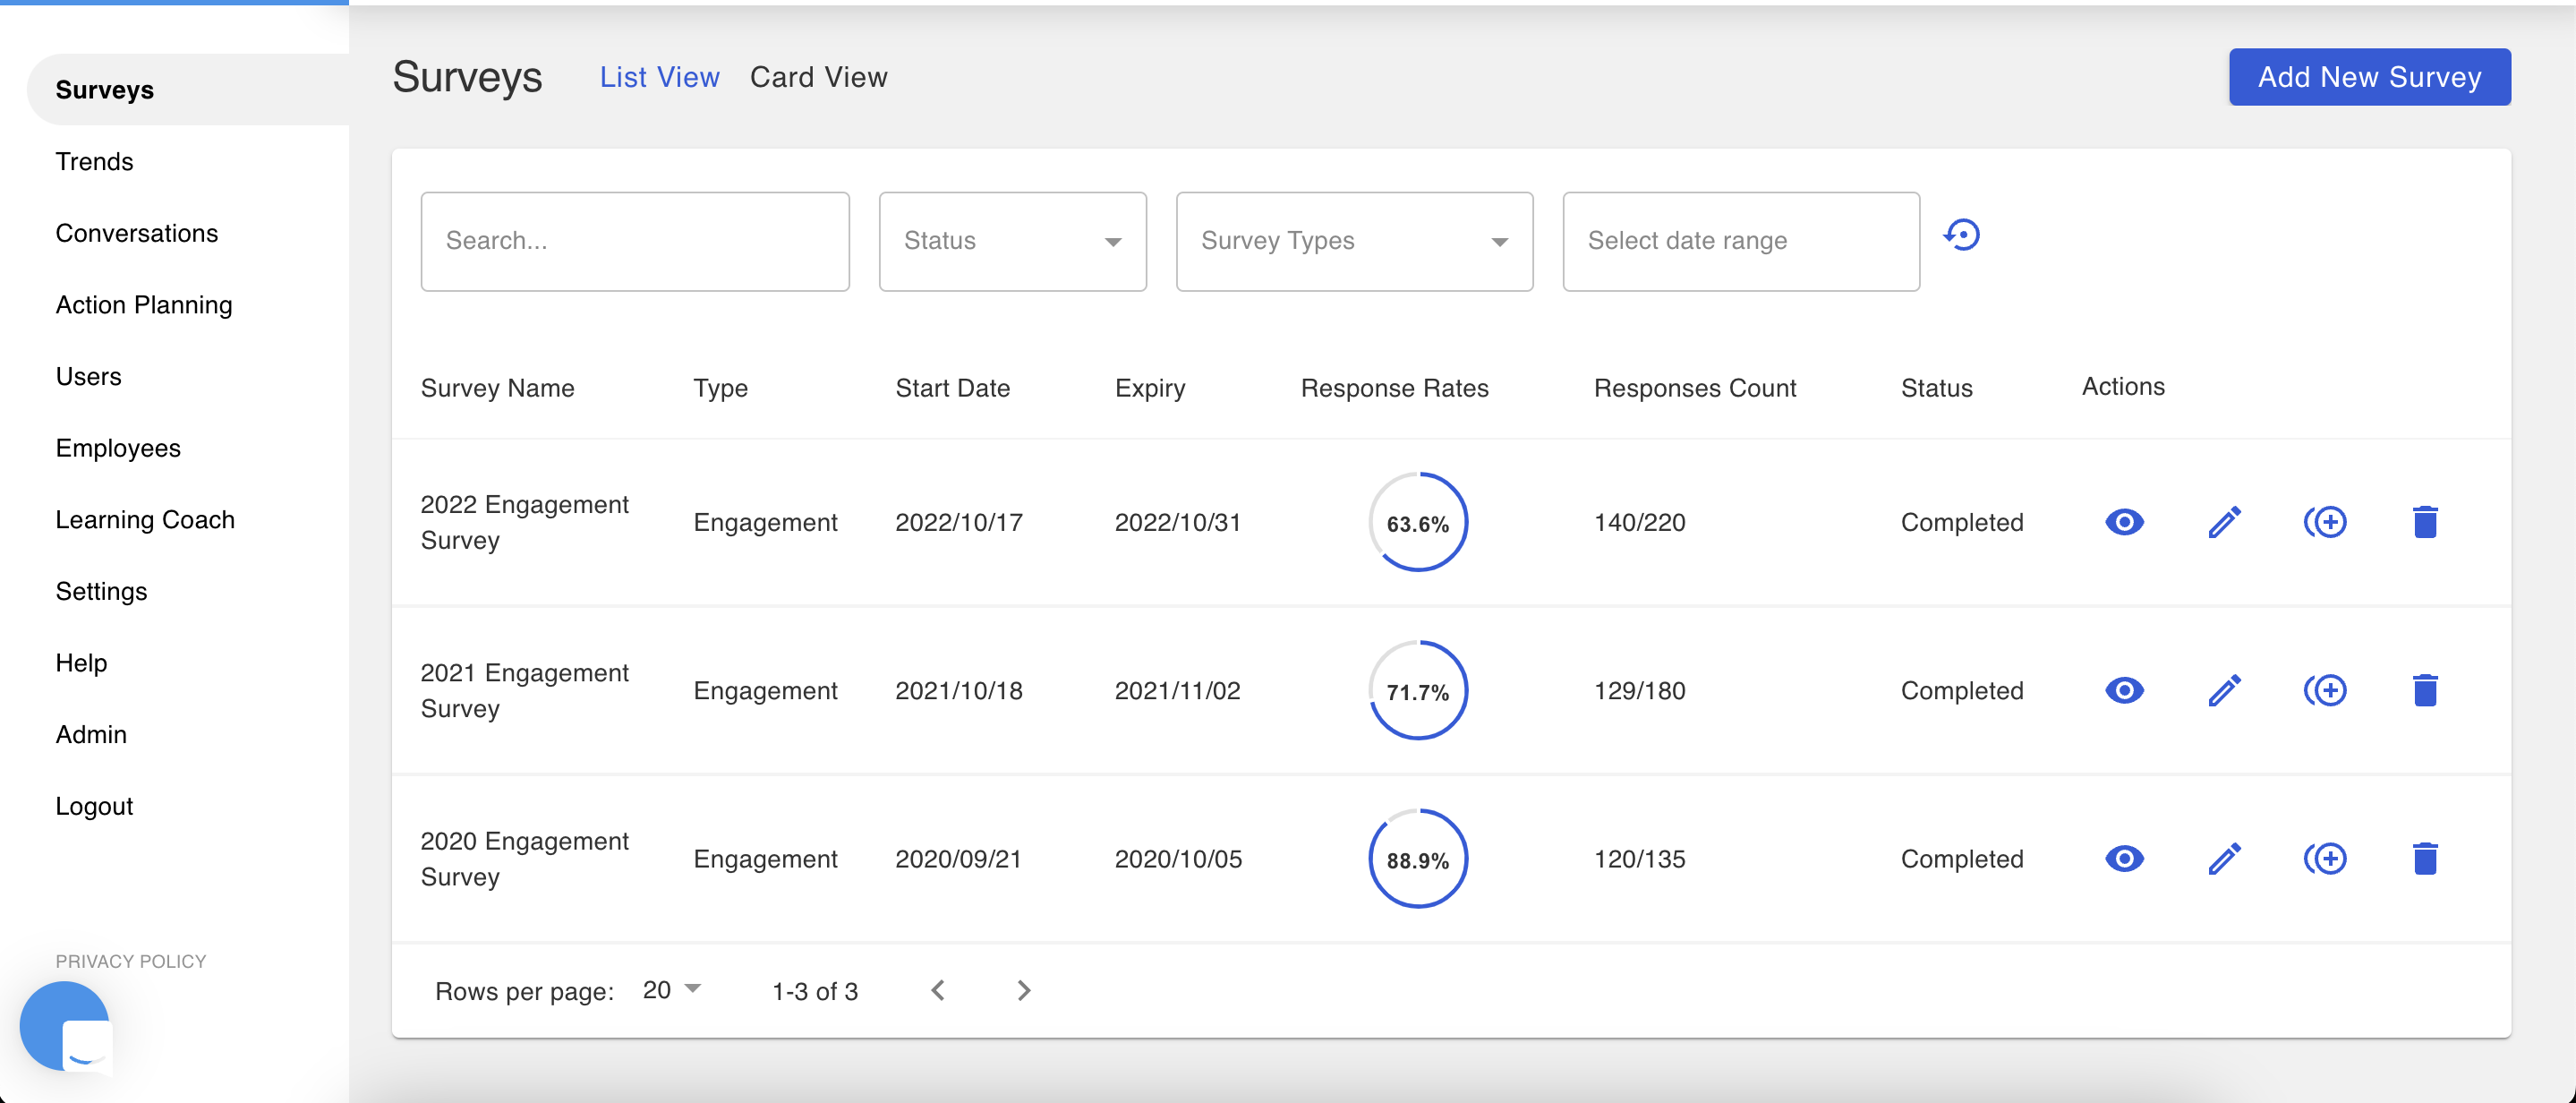Go to previous page arrow
The height and width of the screenshot is (1103, 2576).
coord(937,990)
